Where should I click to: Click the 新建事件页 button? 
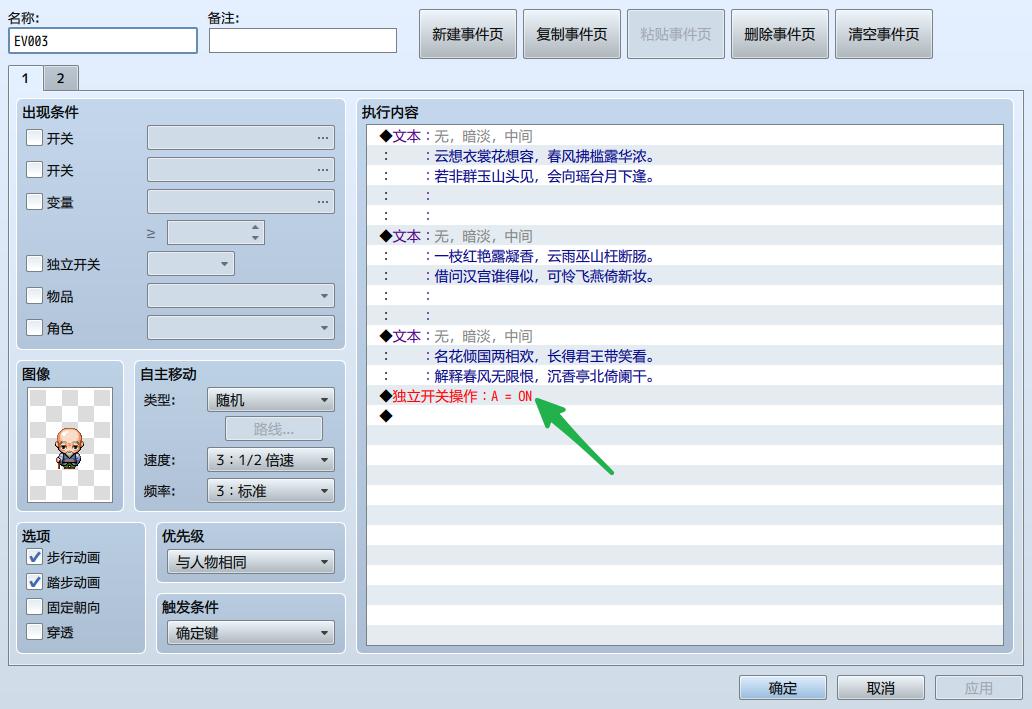pos(467,34)
